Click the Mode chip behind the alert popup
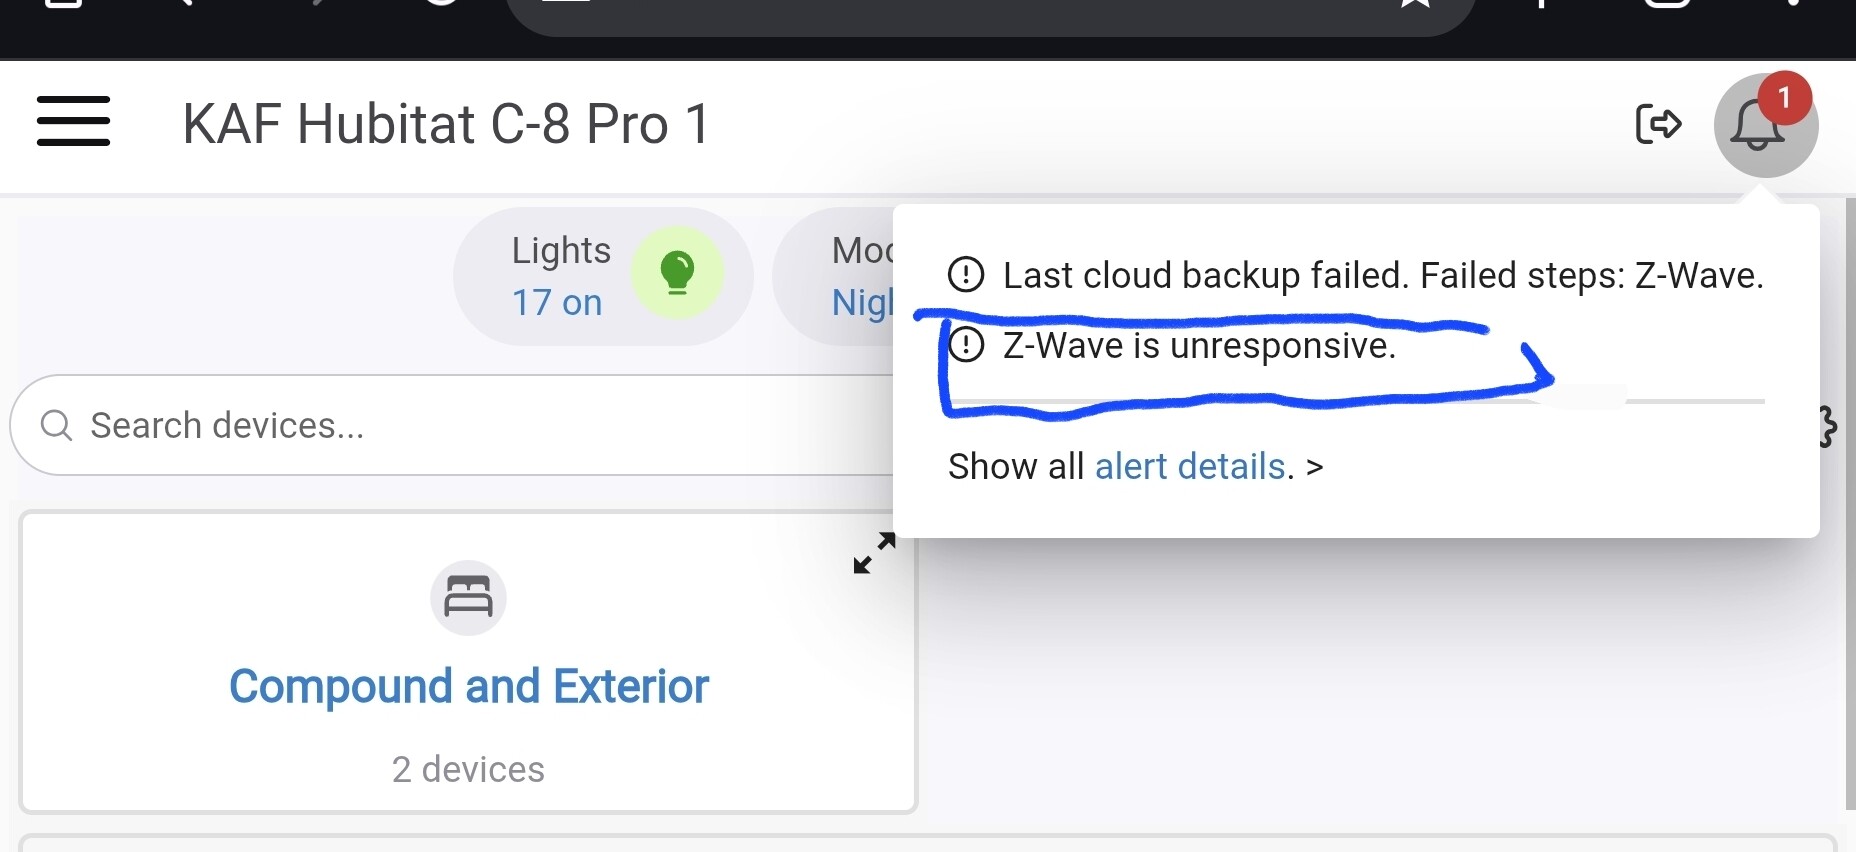 [x=835, y=276]
